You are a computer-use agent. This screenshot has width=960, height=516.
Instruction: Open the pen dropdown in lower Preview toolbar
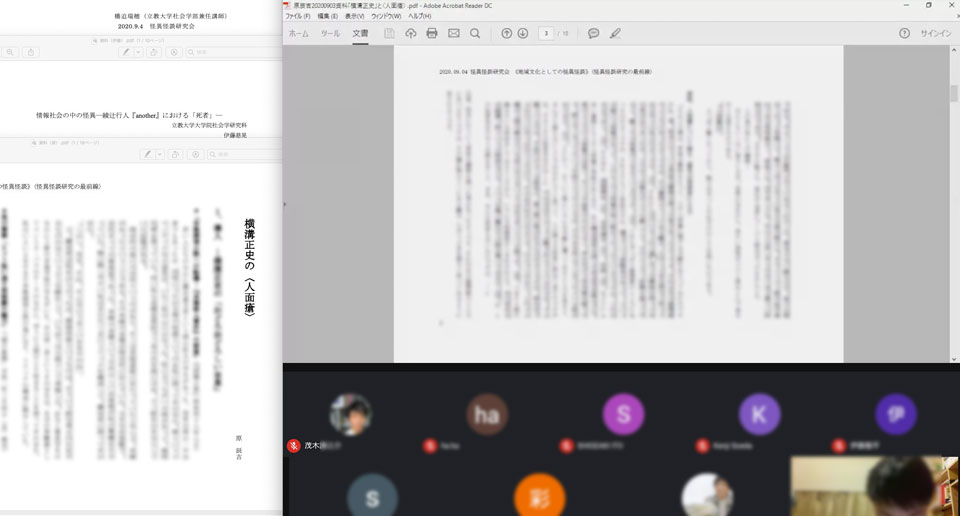pos(159,154)
